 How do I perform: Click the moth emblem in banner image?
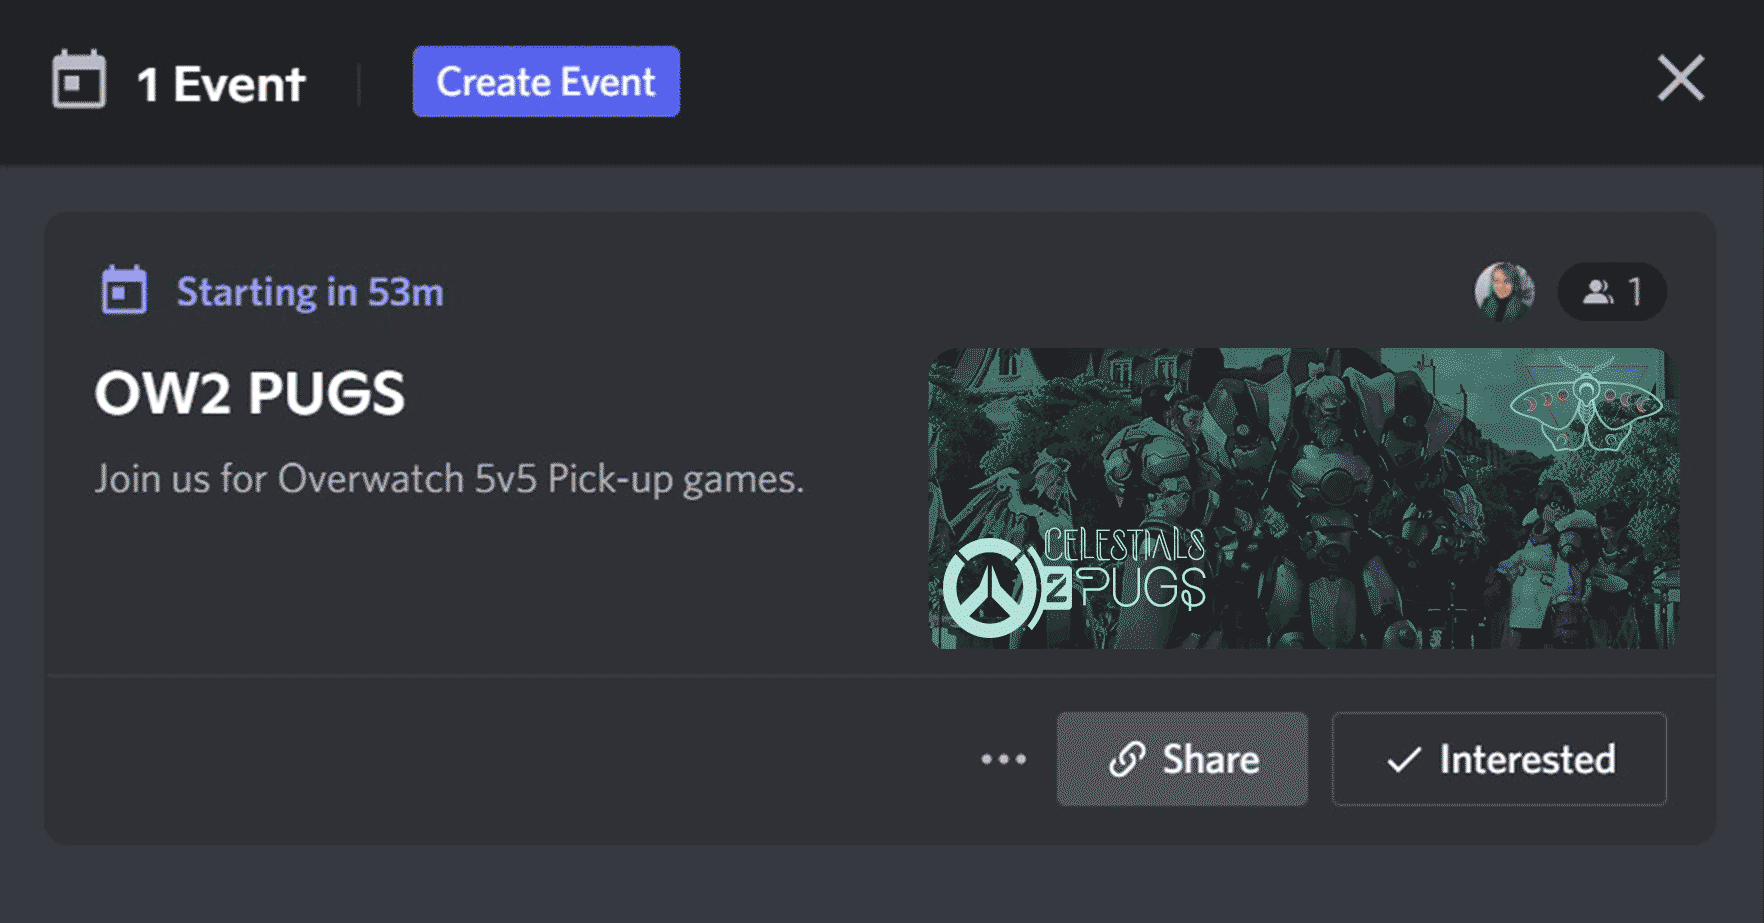[1586, 404]
